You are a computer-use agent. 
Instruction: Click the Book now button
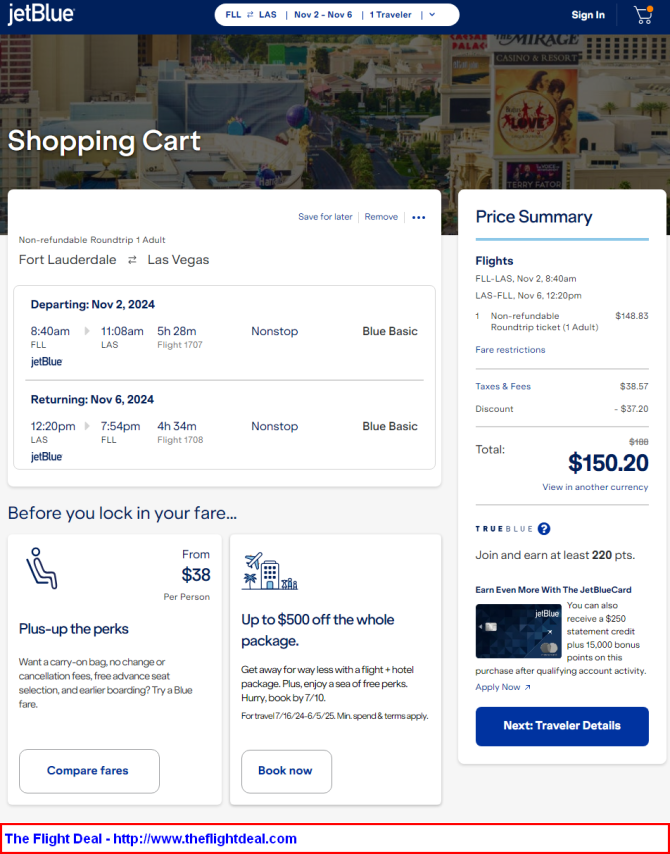click(287, 771)
